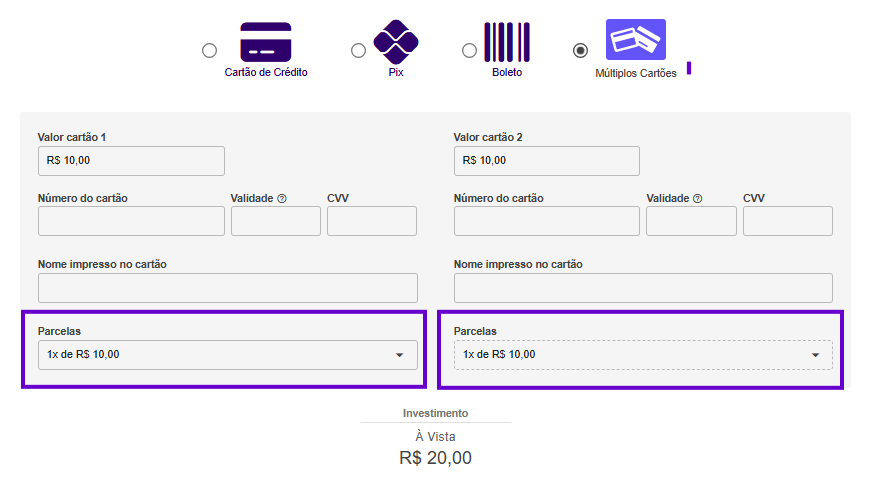Click the Validade help icon for card 2
Image resolution: width=874 pixels, height=486 pixels.
697,198
